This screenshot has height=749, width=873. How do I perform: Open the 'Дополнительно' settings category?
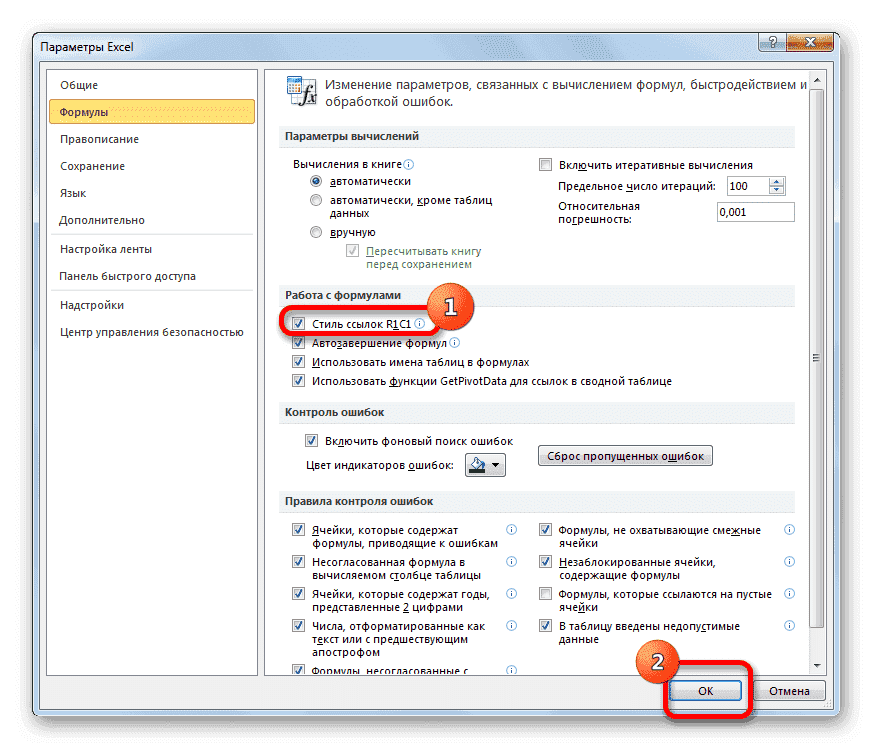pyautogui.click(x=102, y=220)
